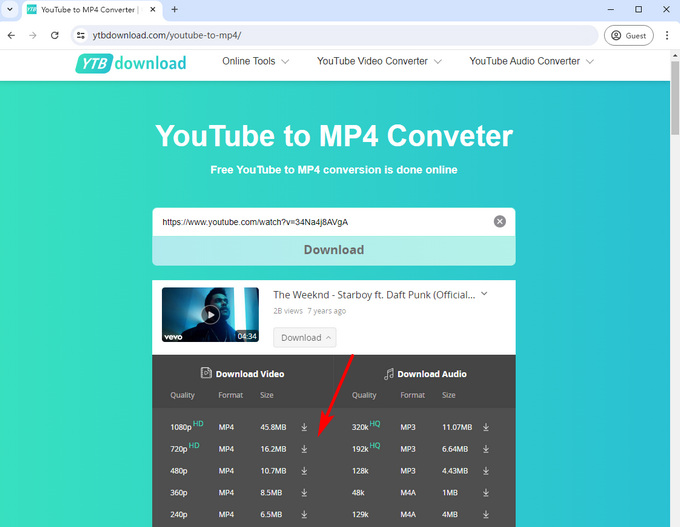This screenshot has height=527, width=680.
Task: Click the 4.43MB size value
Action: point(455,471)
